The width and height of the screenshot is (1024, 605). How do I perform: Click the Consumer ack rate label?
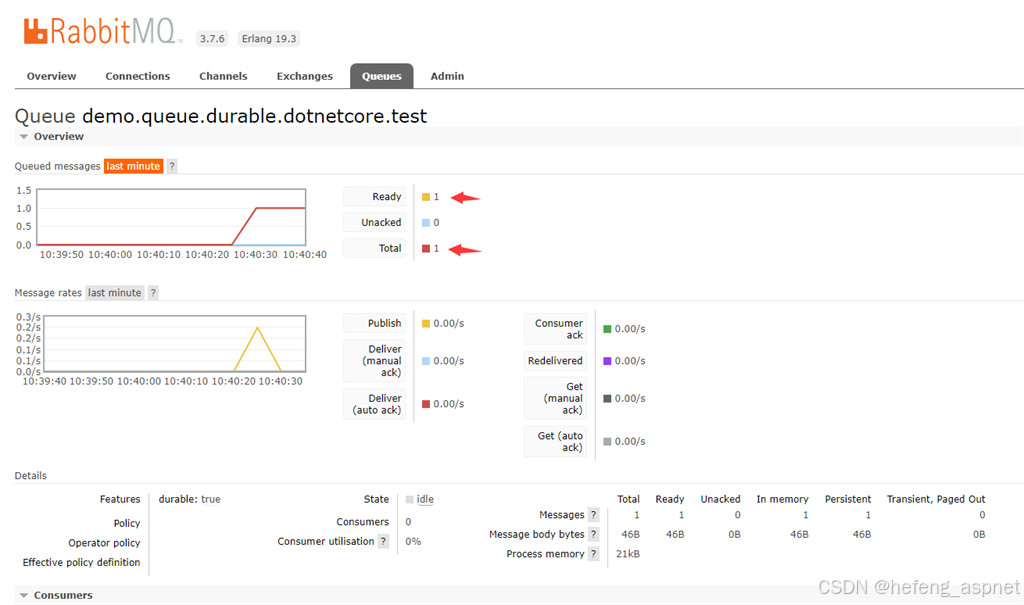coord(555,329)
